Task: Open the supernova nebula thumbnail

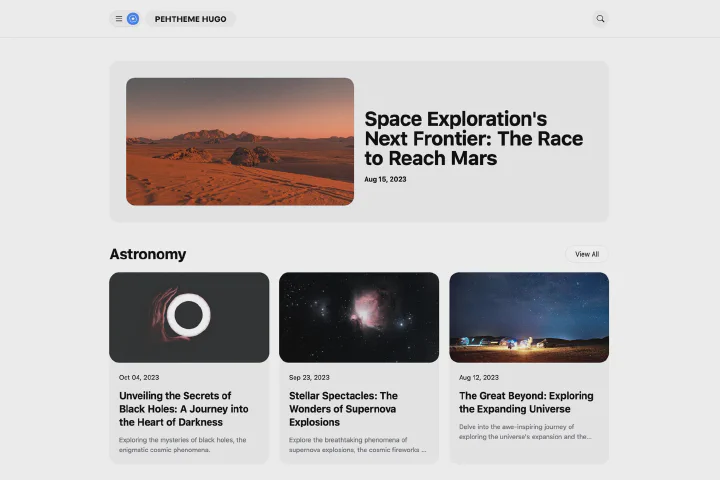Action: 359,317
